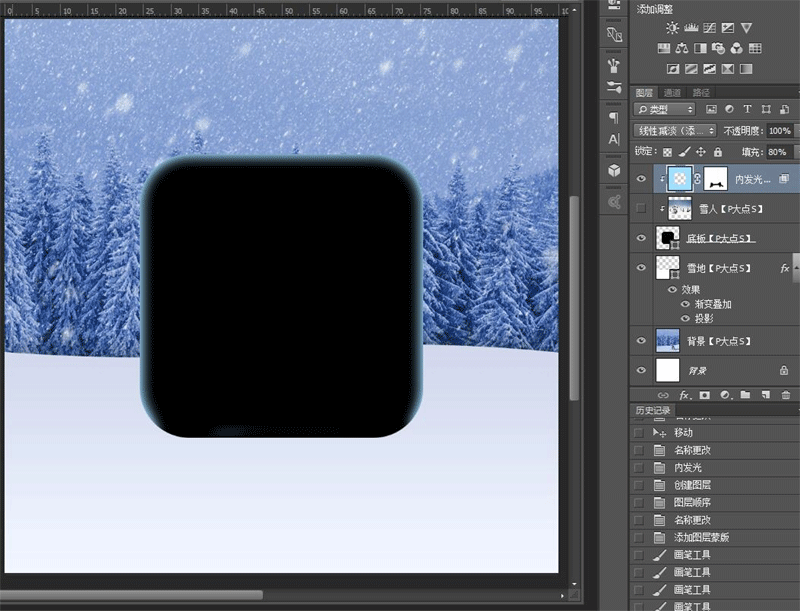Hide the 背景【P大点S】 layer
800x611 pixels.
pos(641,341)
